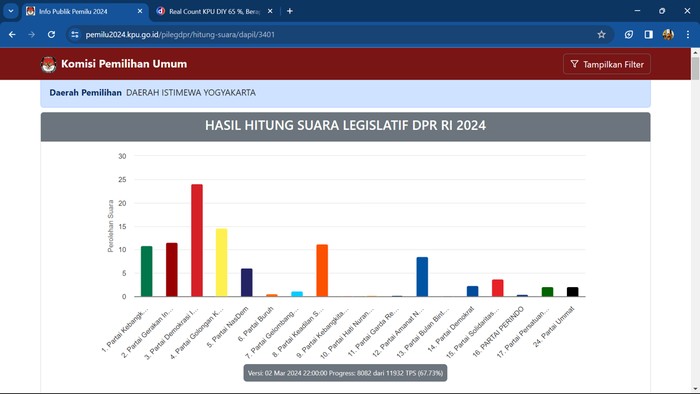Image resolution: width=700 pixels, height=394 pixels.
Task: Click orange Partai Keadilan Sejahtera bar
Action: (x=322, y=270)
